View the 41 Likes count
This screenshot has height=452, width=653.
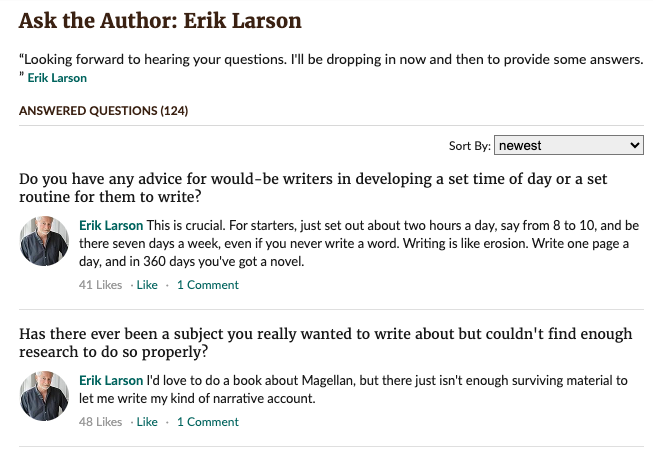point(100,285)
